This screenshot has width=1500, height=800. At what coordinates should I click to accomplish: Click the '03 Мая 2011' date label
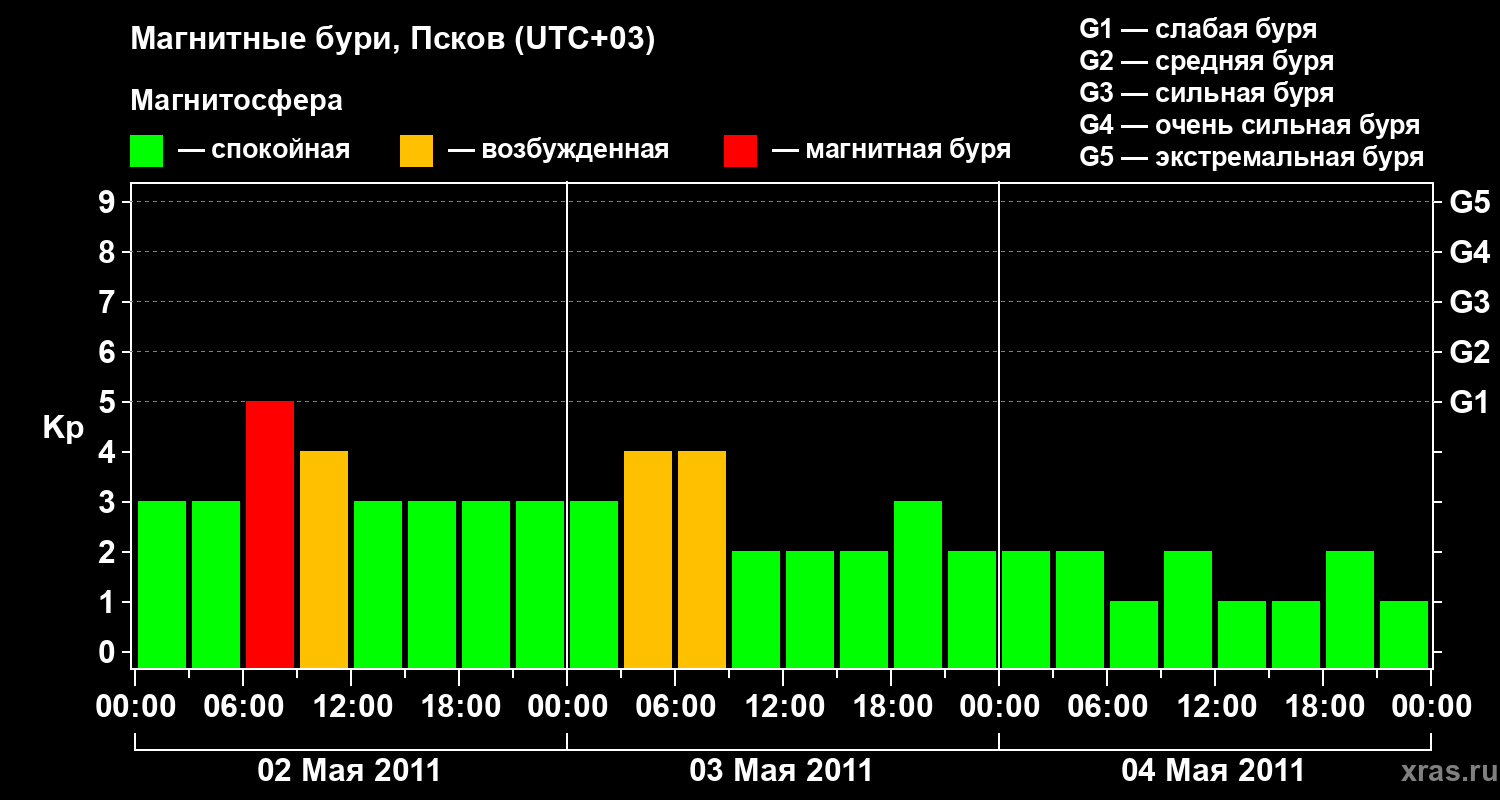tap(781, 771)
